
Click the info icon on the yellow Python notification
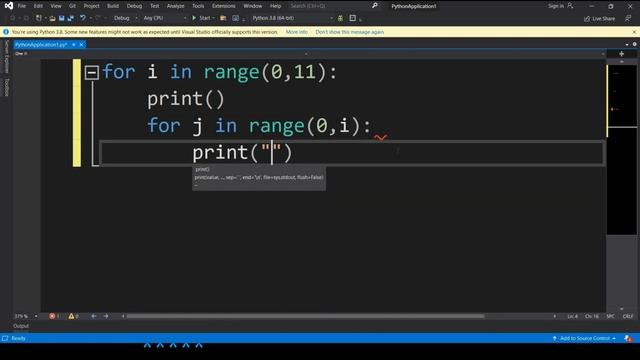[6, 32]
